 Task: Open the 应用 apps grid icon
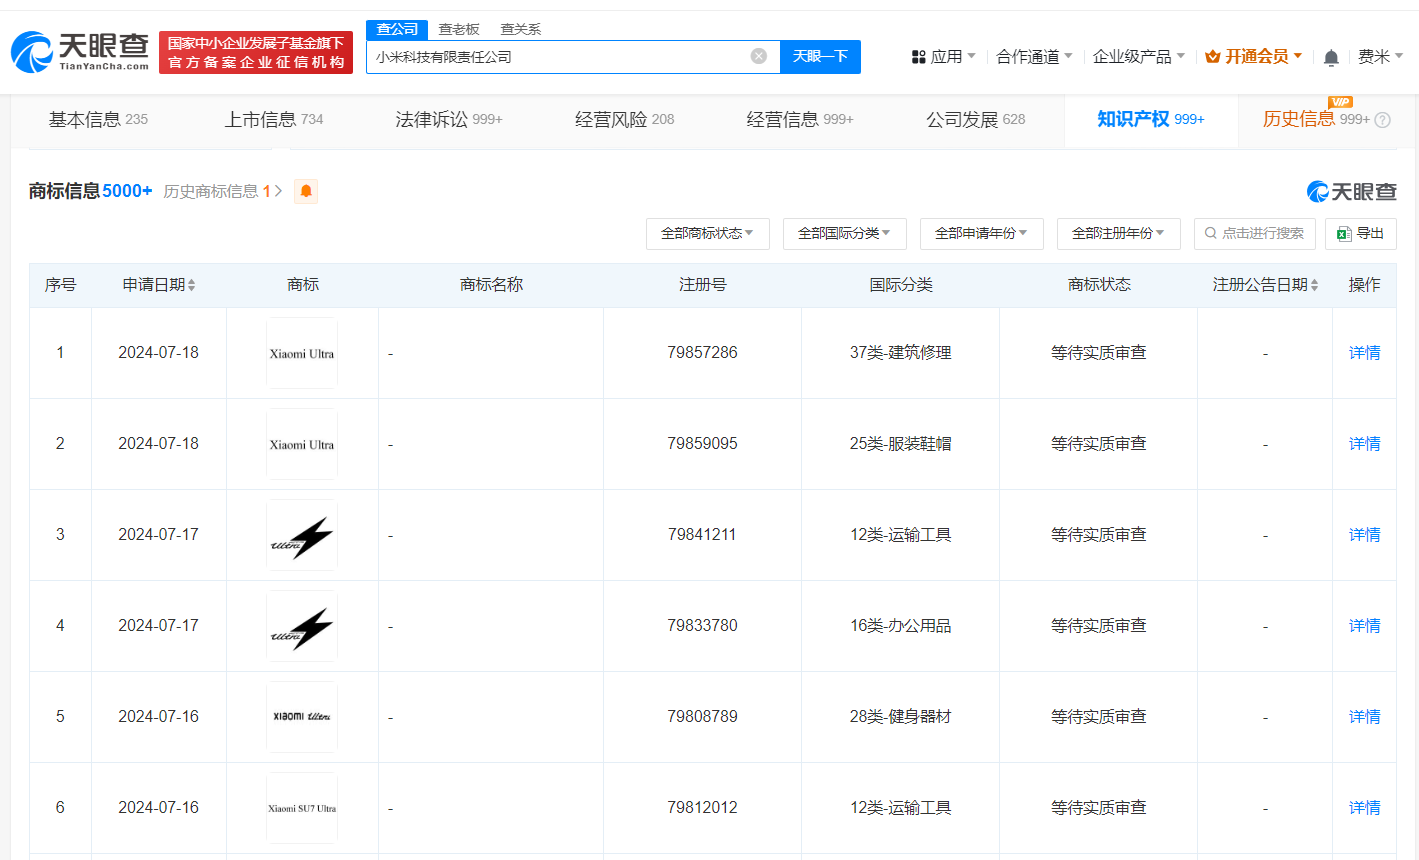click(919, 57)
